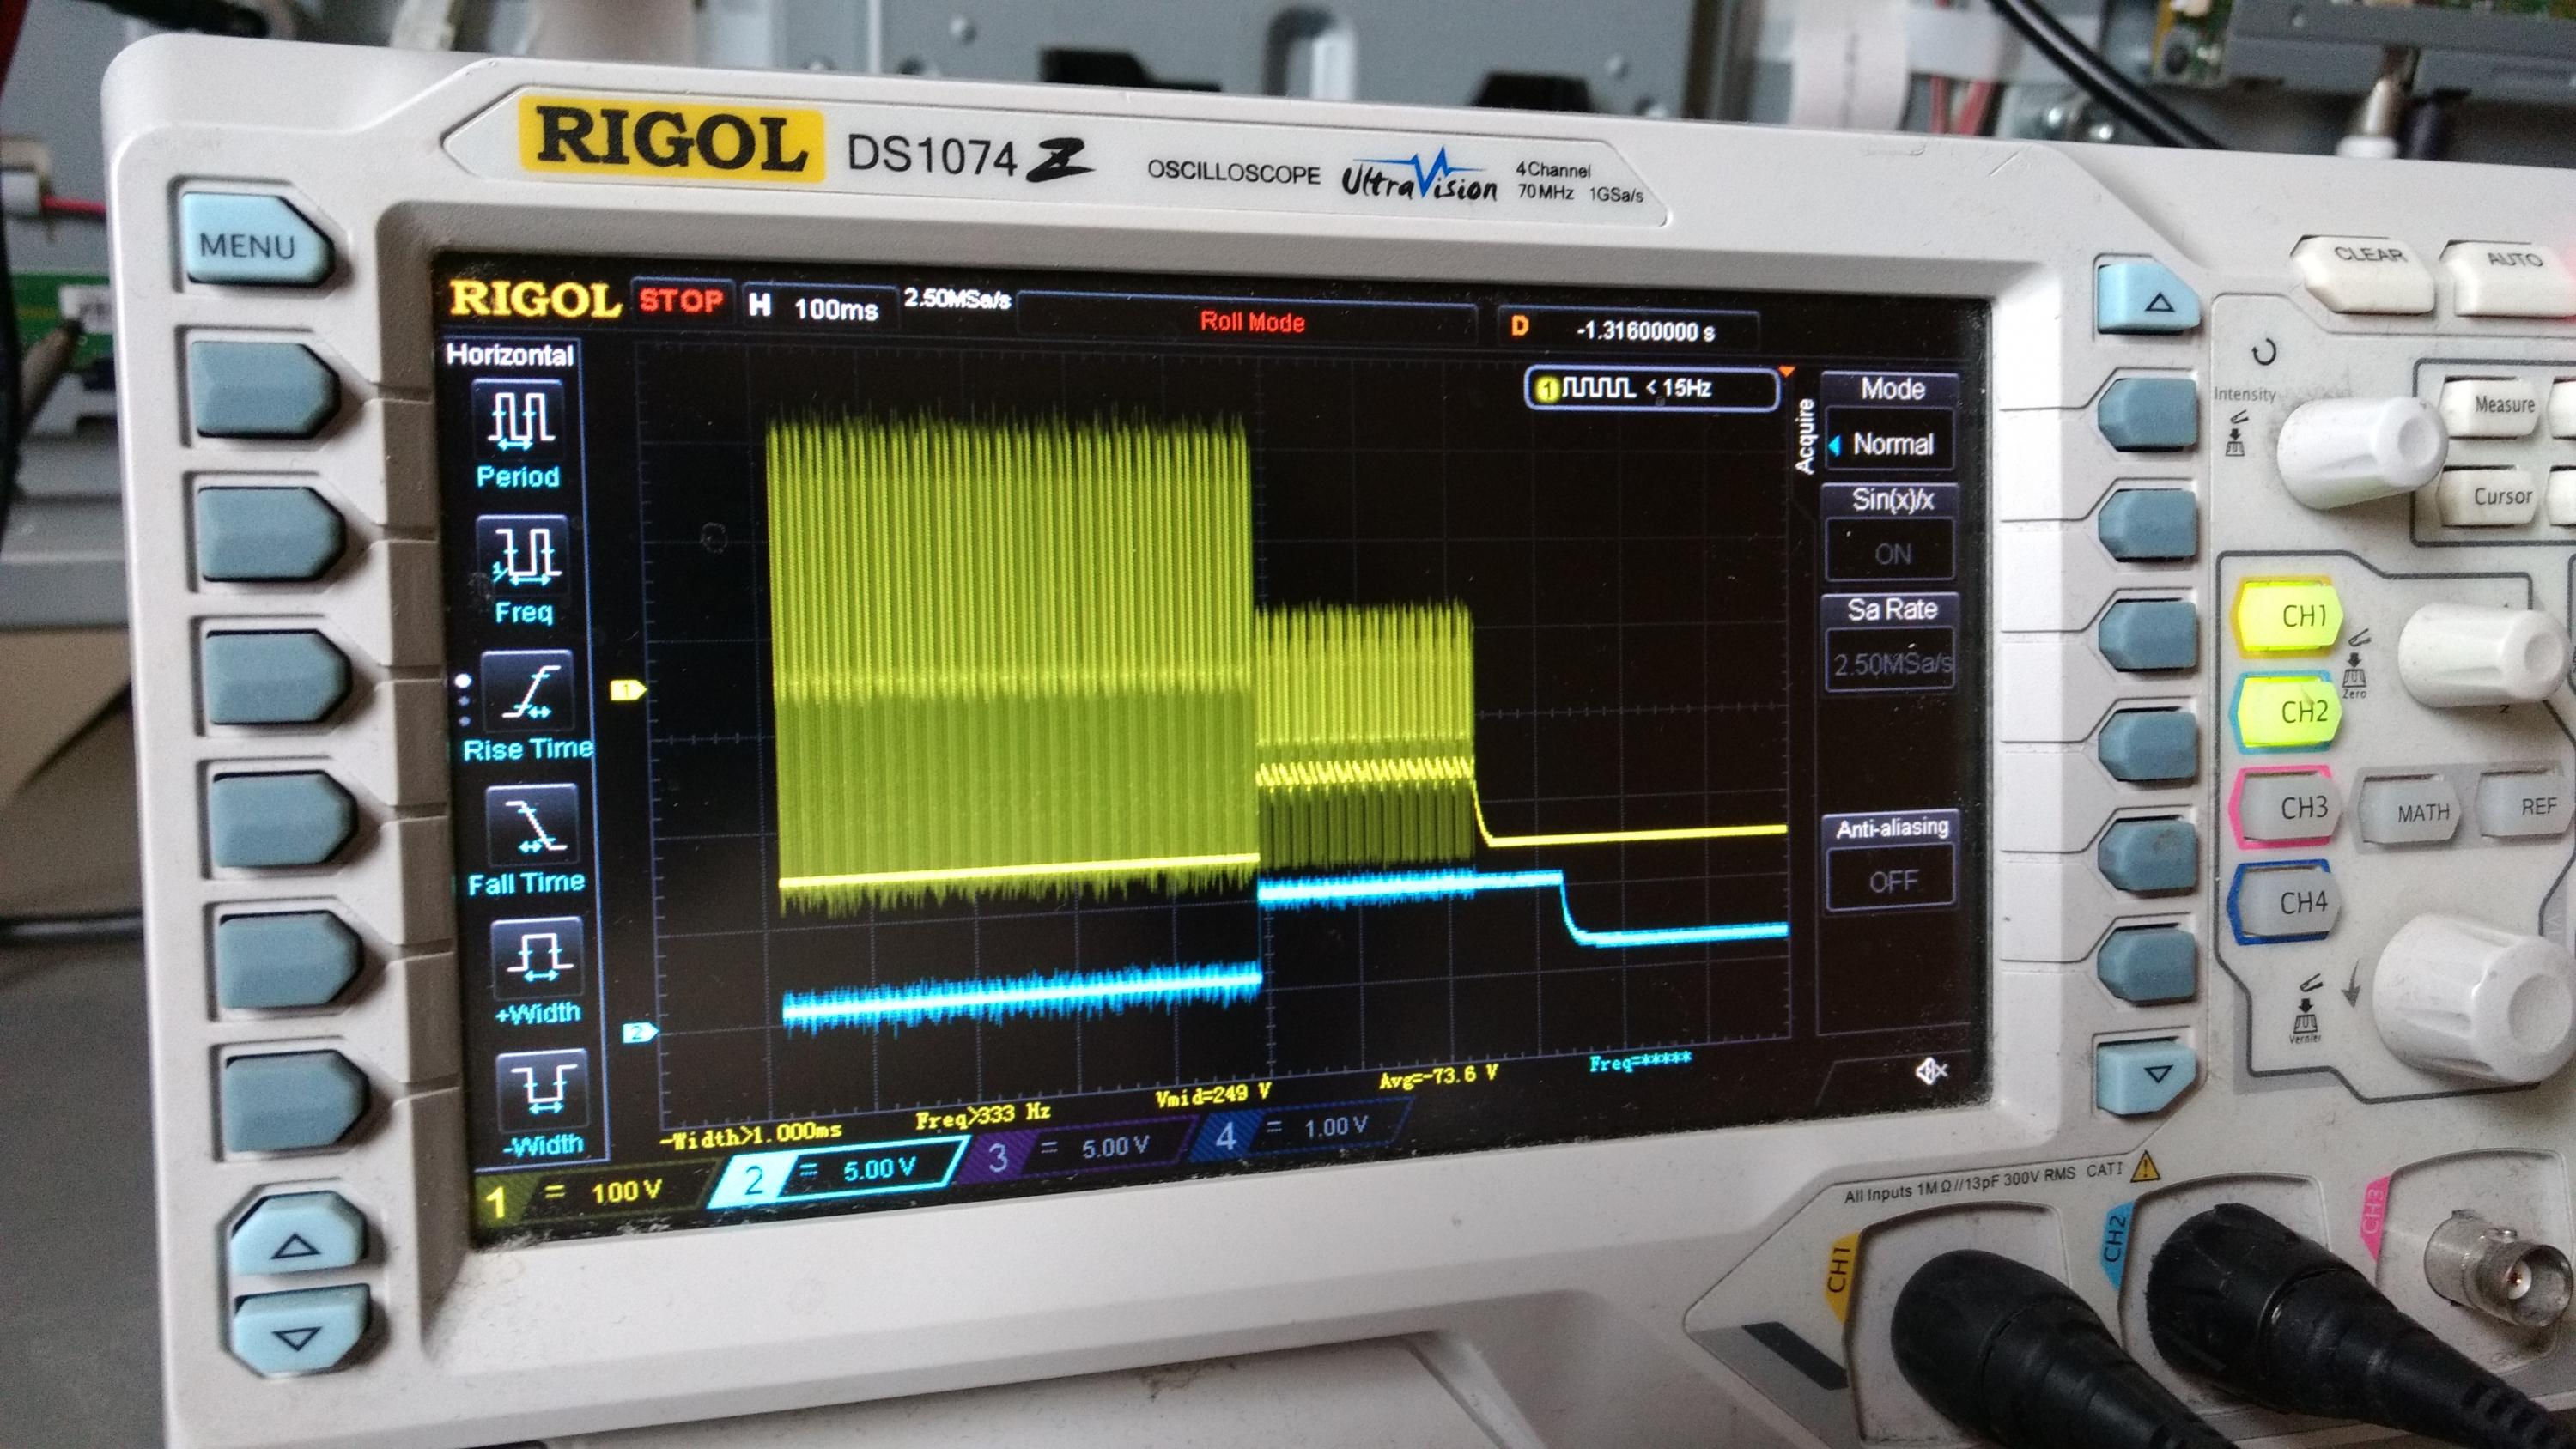Select the Horizontal measurement tab header
This screenshot has height=1449, width=2576.
(509, 355)
